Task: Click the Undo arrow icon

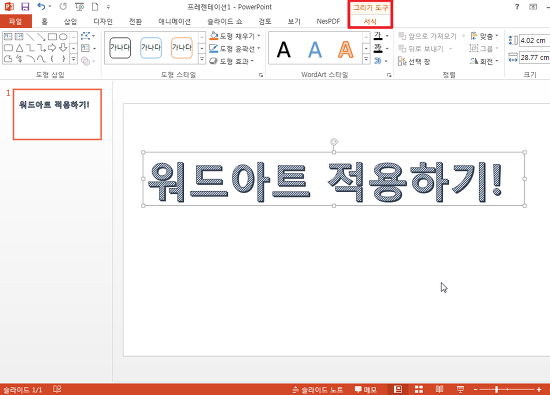Action: click(41, 6)
